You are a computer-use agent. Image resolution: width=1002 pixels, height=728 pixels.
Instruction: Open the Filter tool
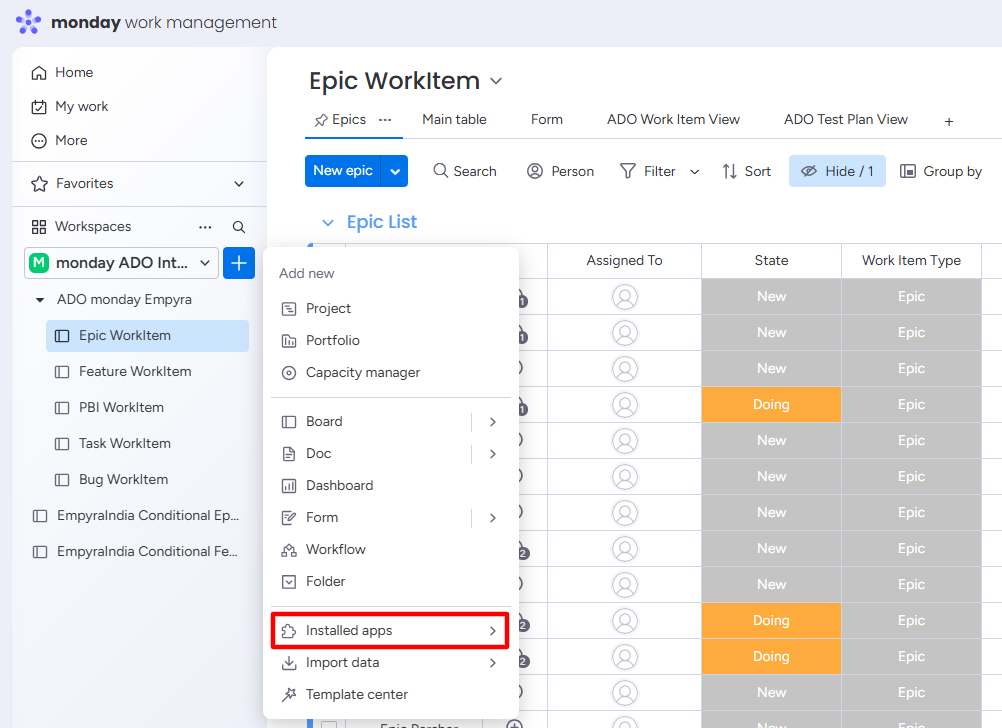coord(648,171)
